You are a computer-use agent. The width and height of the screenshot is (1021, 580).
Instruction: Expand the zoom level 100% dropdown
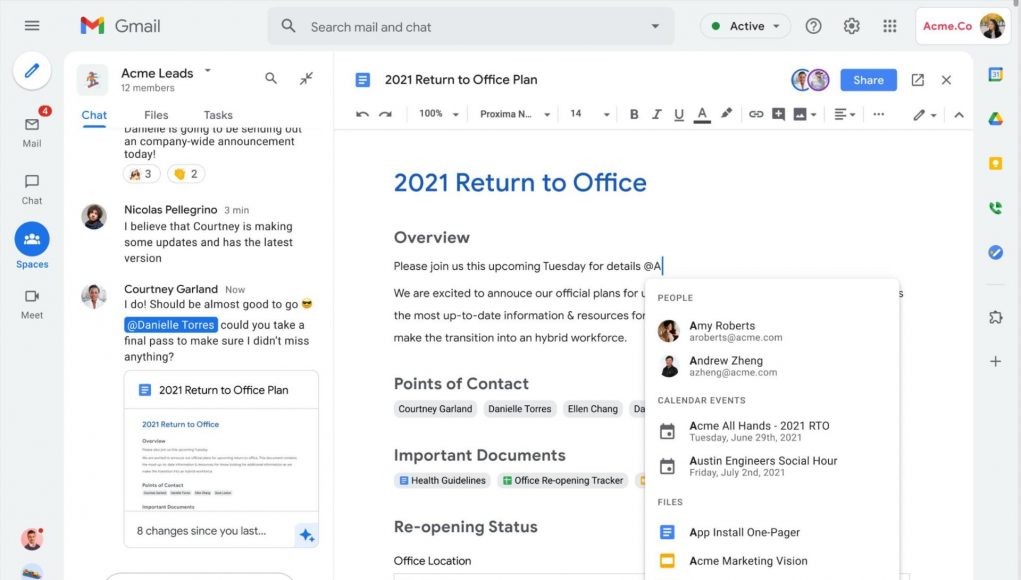439,114
